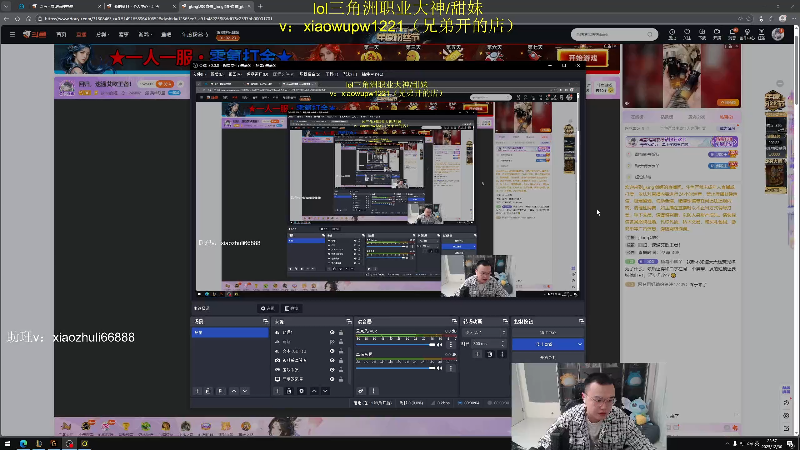The height and width of the screenshot is (450, 800).
Task: Open Windows Start menu
Action: [7, 444]
